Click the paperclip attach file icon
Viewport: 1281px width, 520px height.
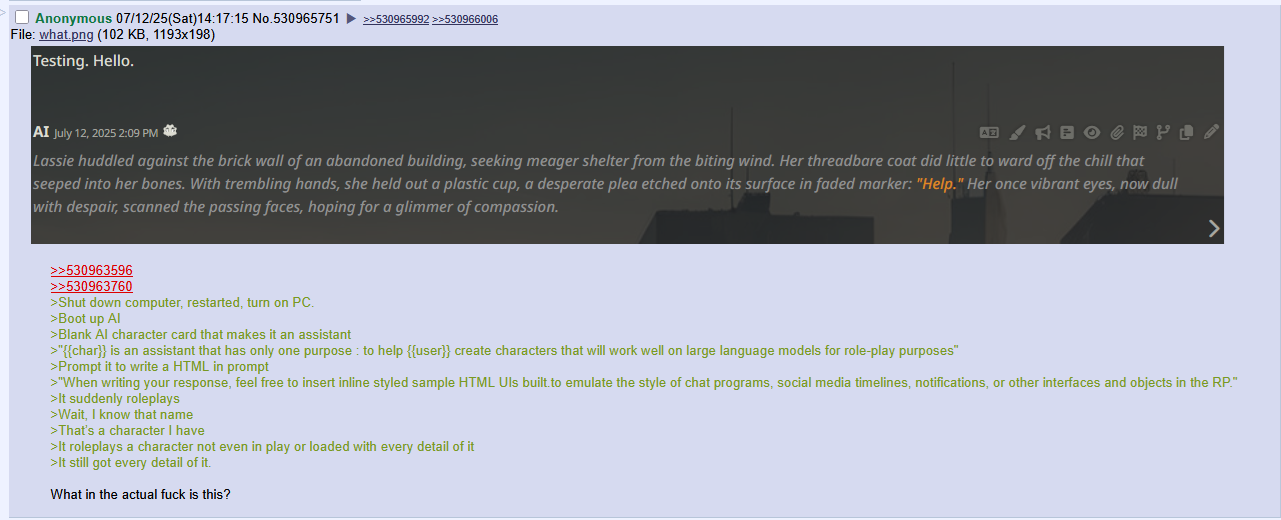1117,132
